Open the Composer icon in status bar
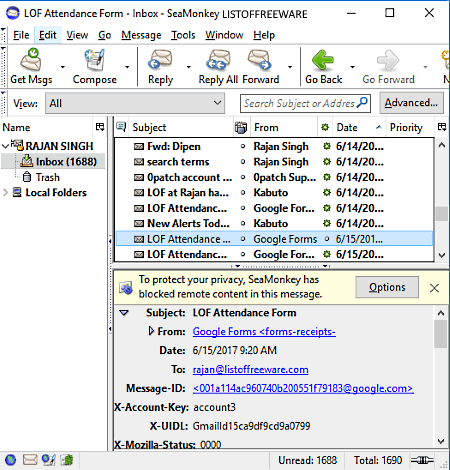This screenshot has width=450, height=470. [x=49, y=460]
